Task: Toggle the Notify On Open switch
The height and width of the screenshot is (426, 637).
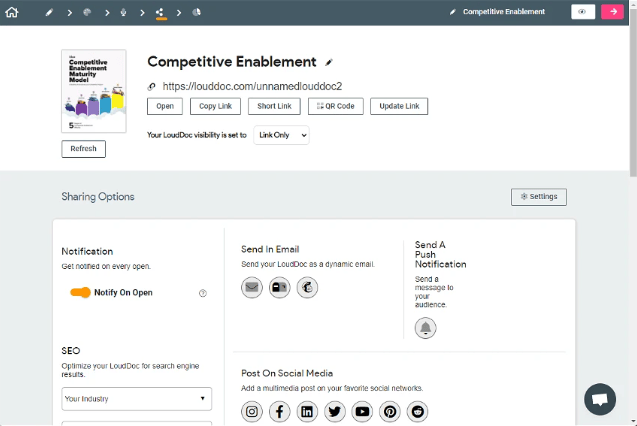Action: point(80,293)
